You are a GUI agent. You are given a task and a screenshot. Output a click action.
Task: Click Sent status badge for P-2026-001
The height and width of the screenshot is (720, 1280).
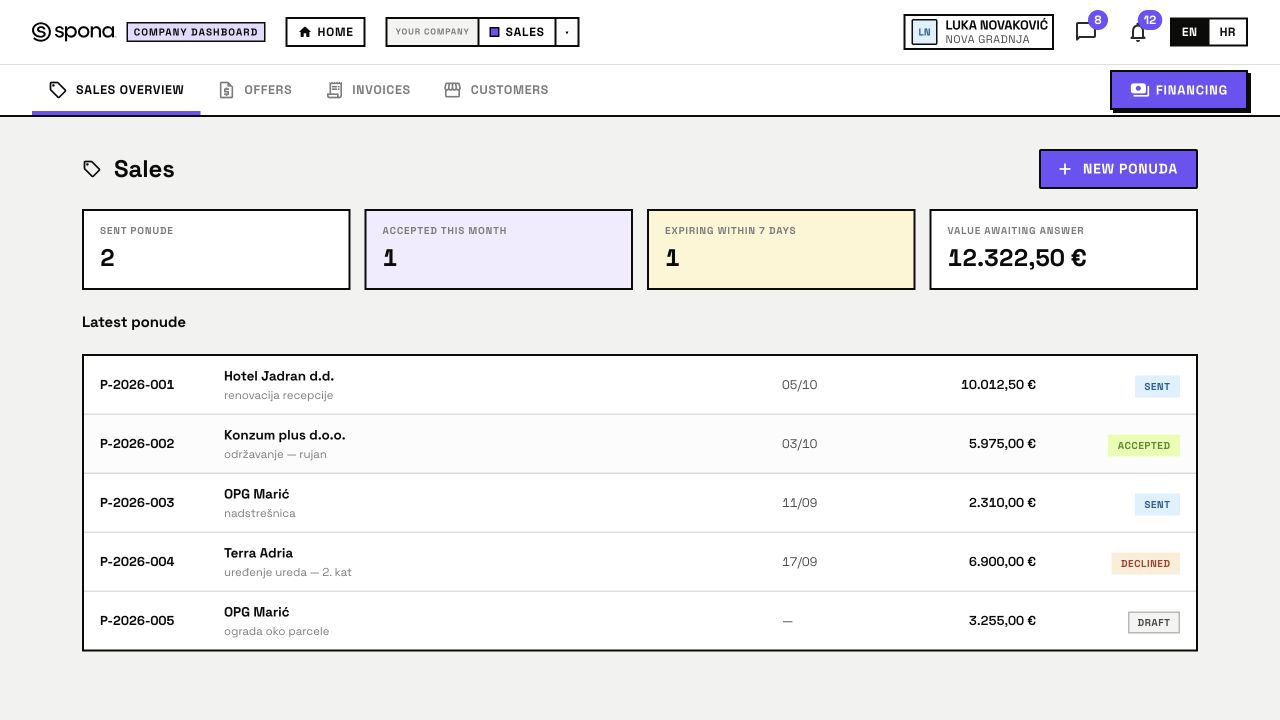(x=1157, y=386)
